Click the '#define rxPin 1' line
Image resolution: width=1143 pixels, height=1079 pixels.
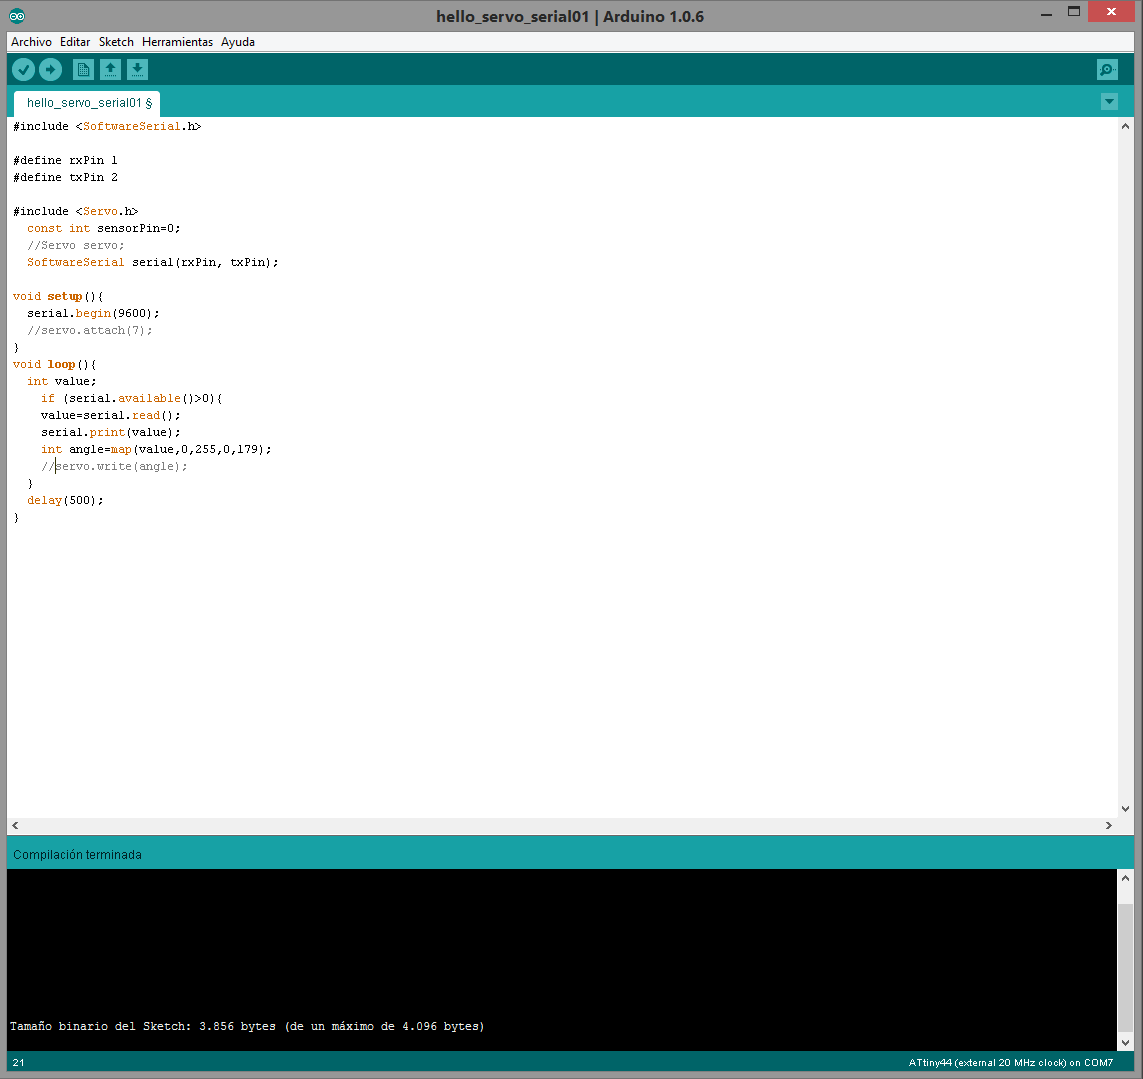(x=66, y=160)
